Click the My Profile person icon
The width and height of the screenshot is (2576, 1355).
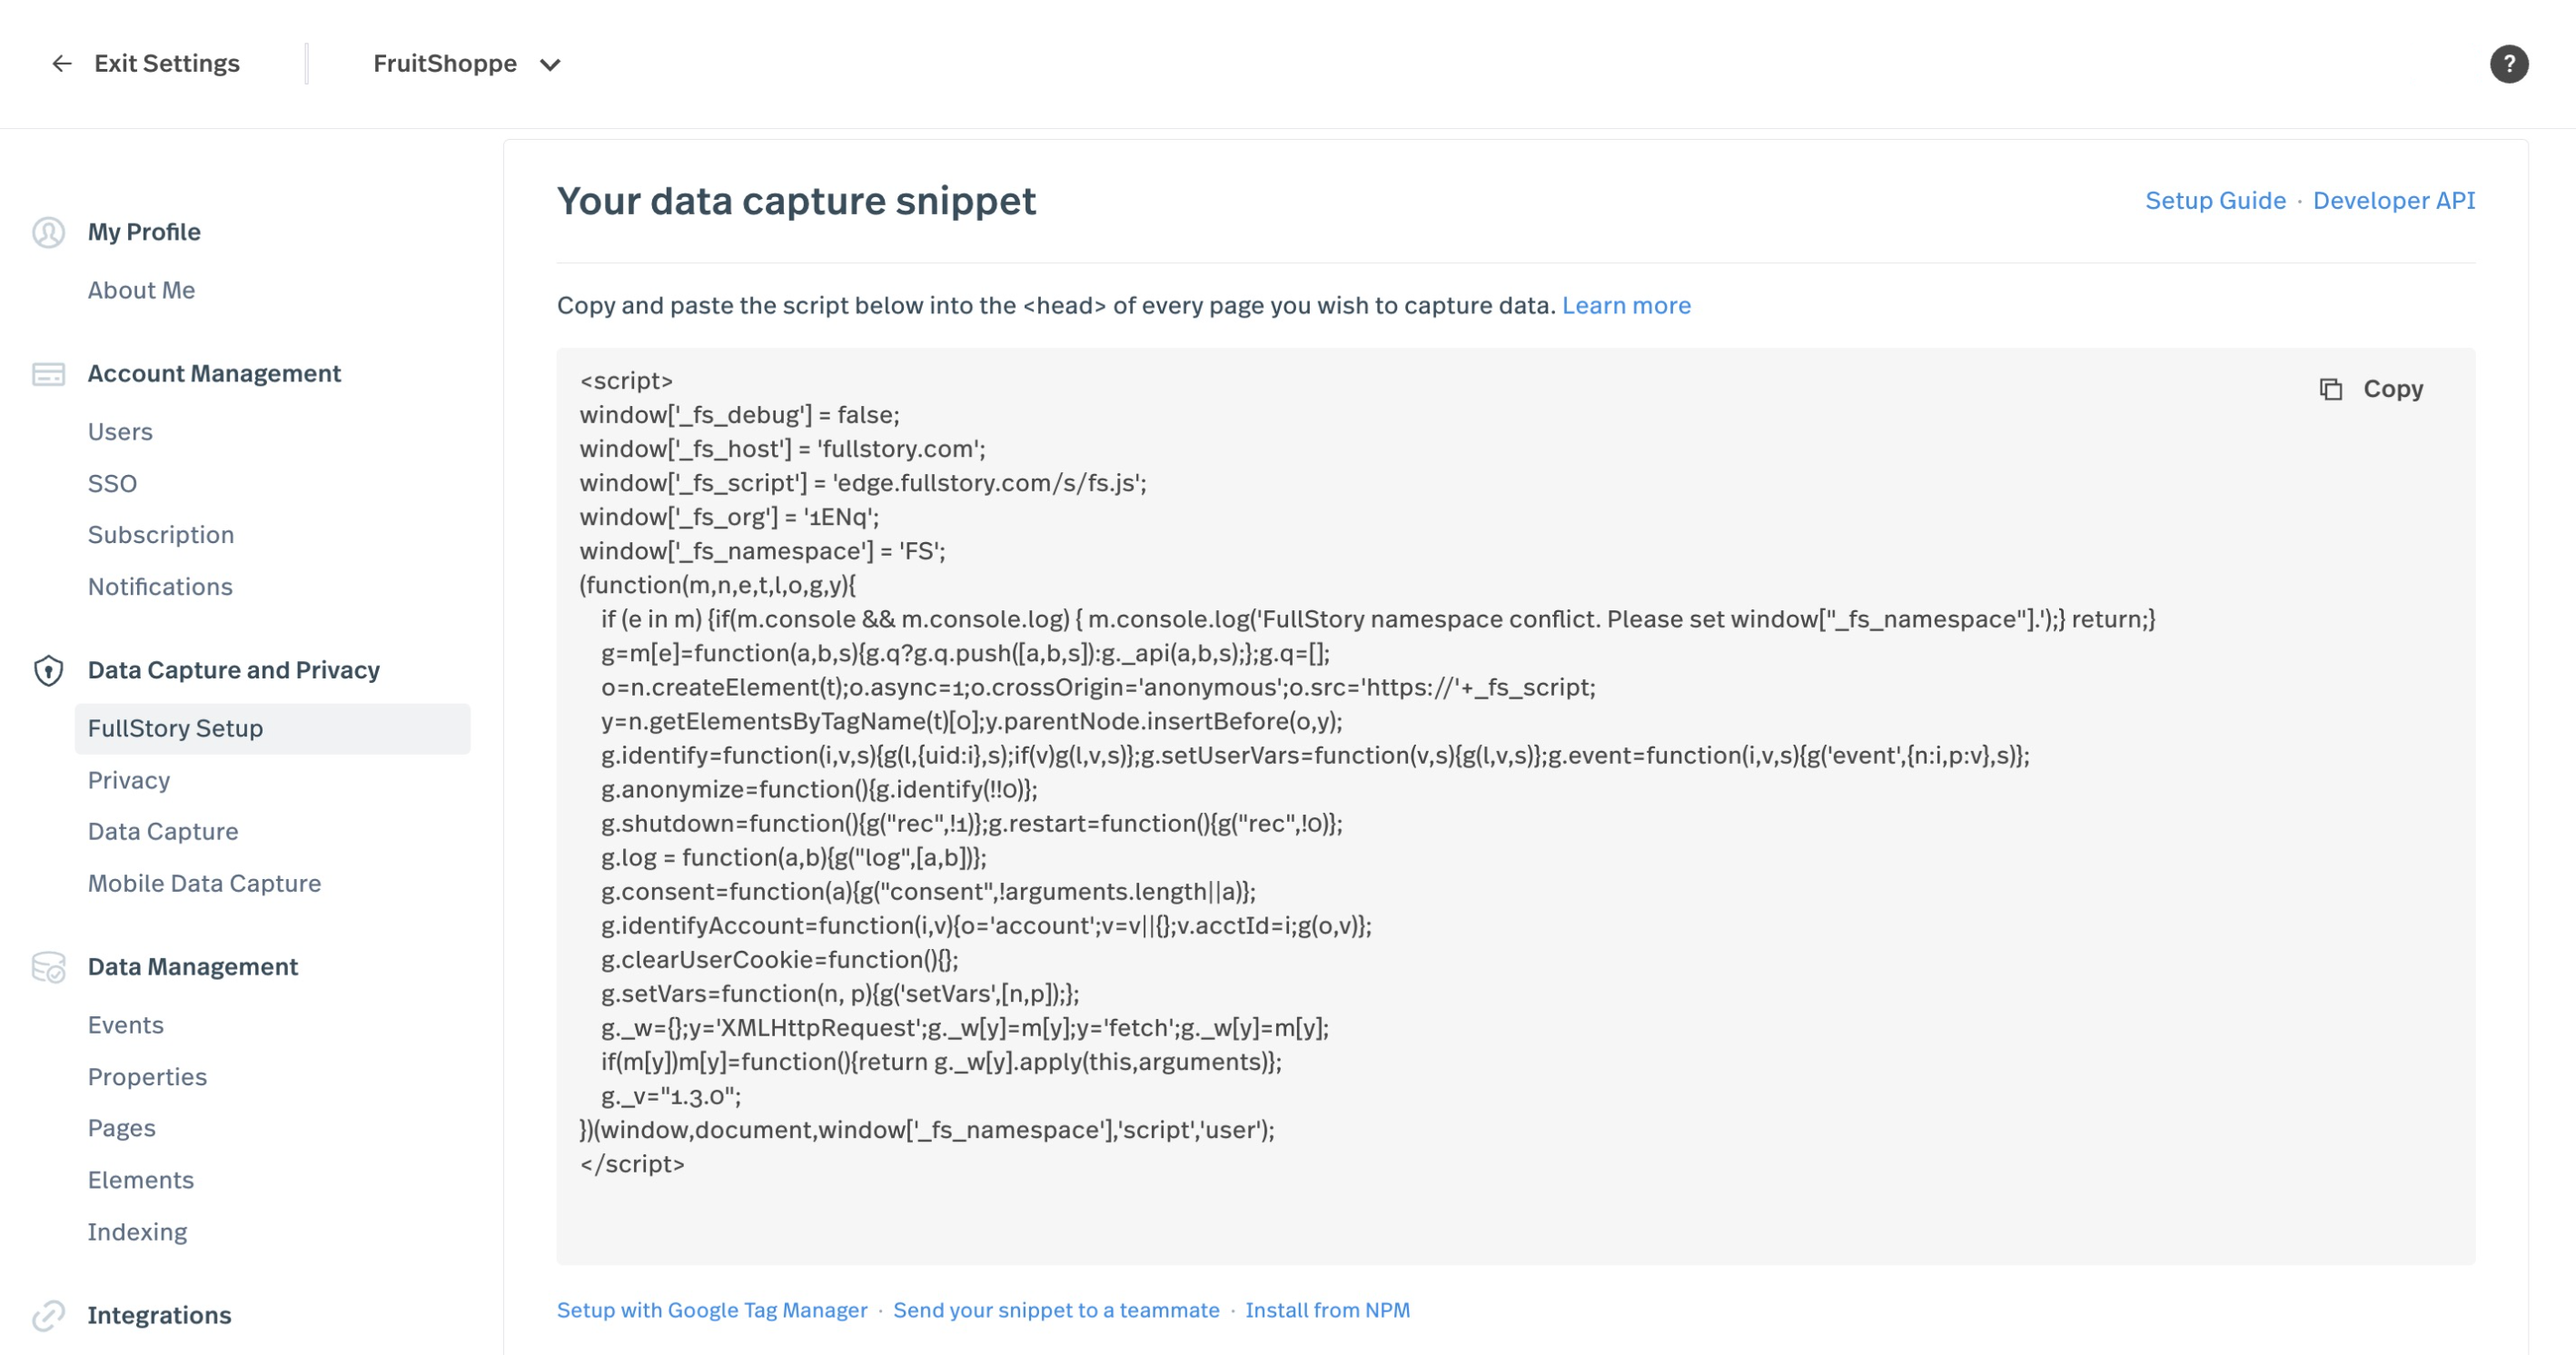48,232
